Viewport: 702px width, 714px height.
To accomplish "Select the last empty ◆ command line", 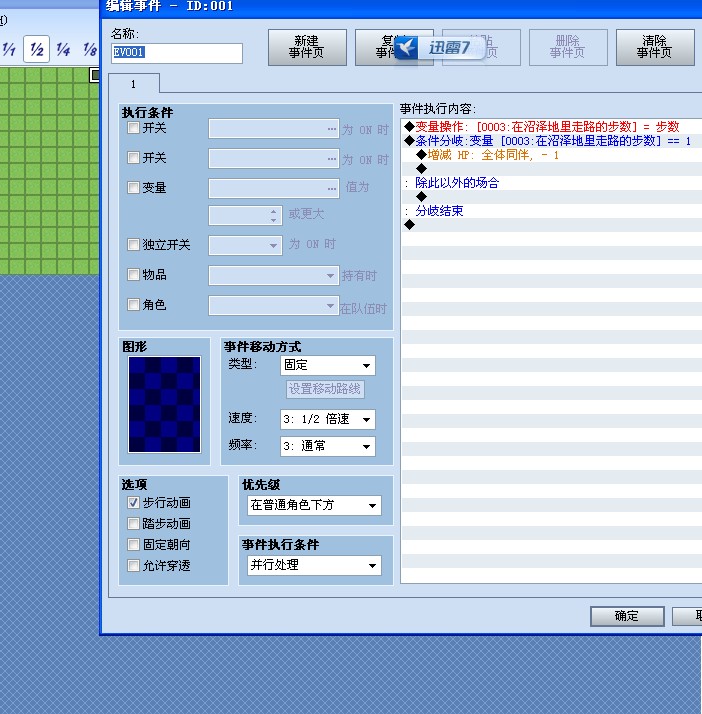I will tap(552, 224).
